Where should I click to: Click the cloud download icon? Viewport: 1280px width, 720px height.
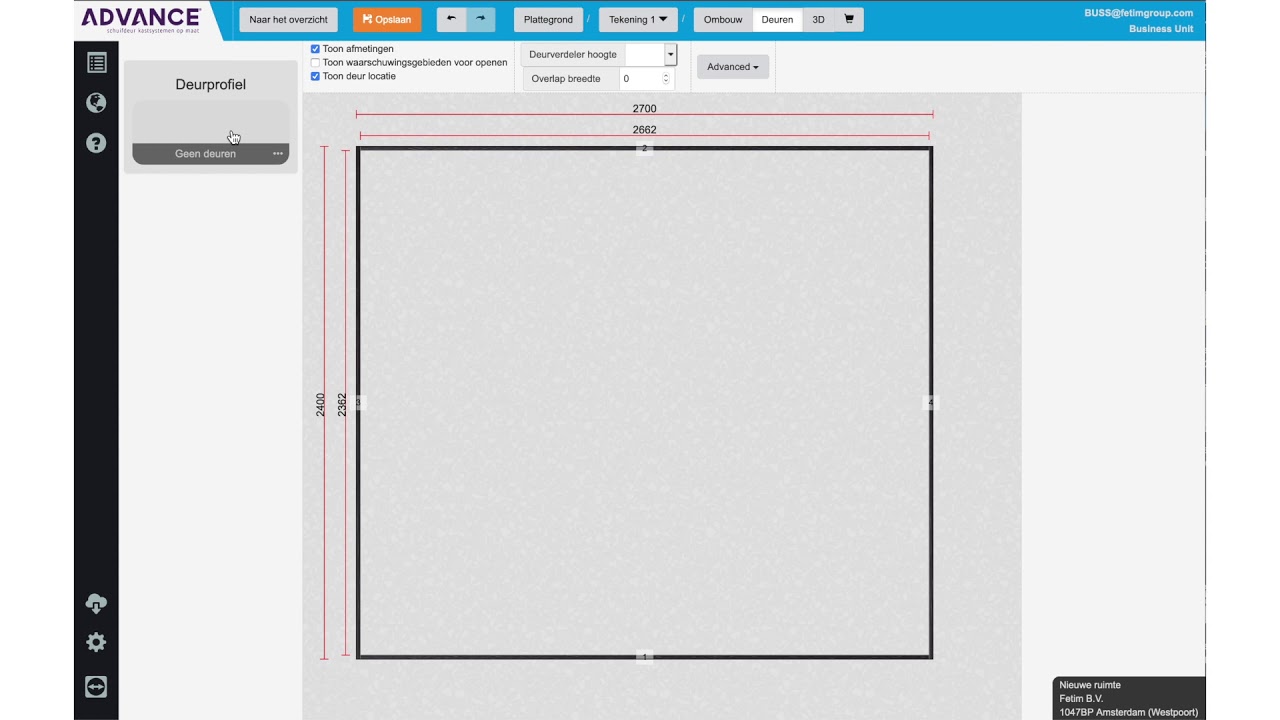96,603
